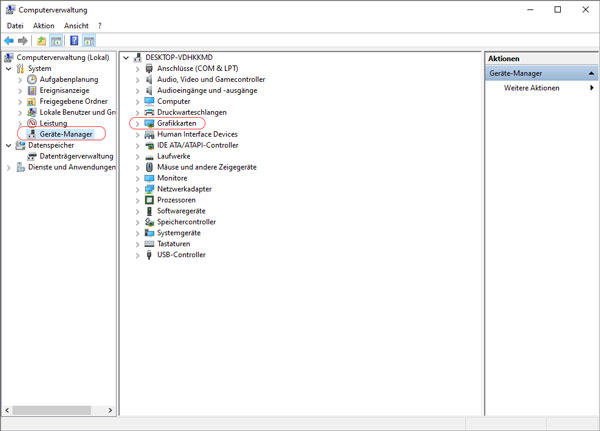Click left pane horizontal scrollbar right arrow
600x431 pixels.
click(x=111, y=411)
